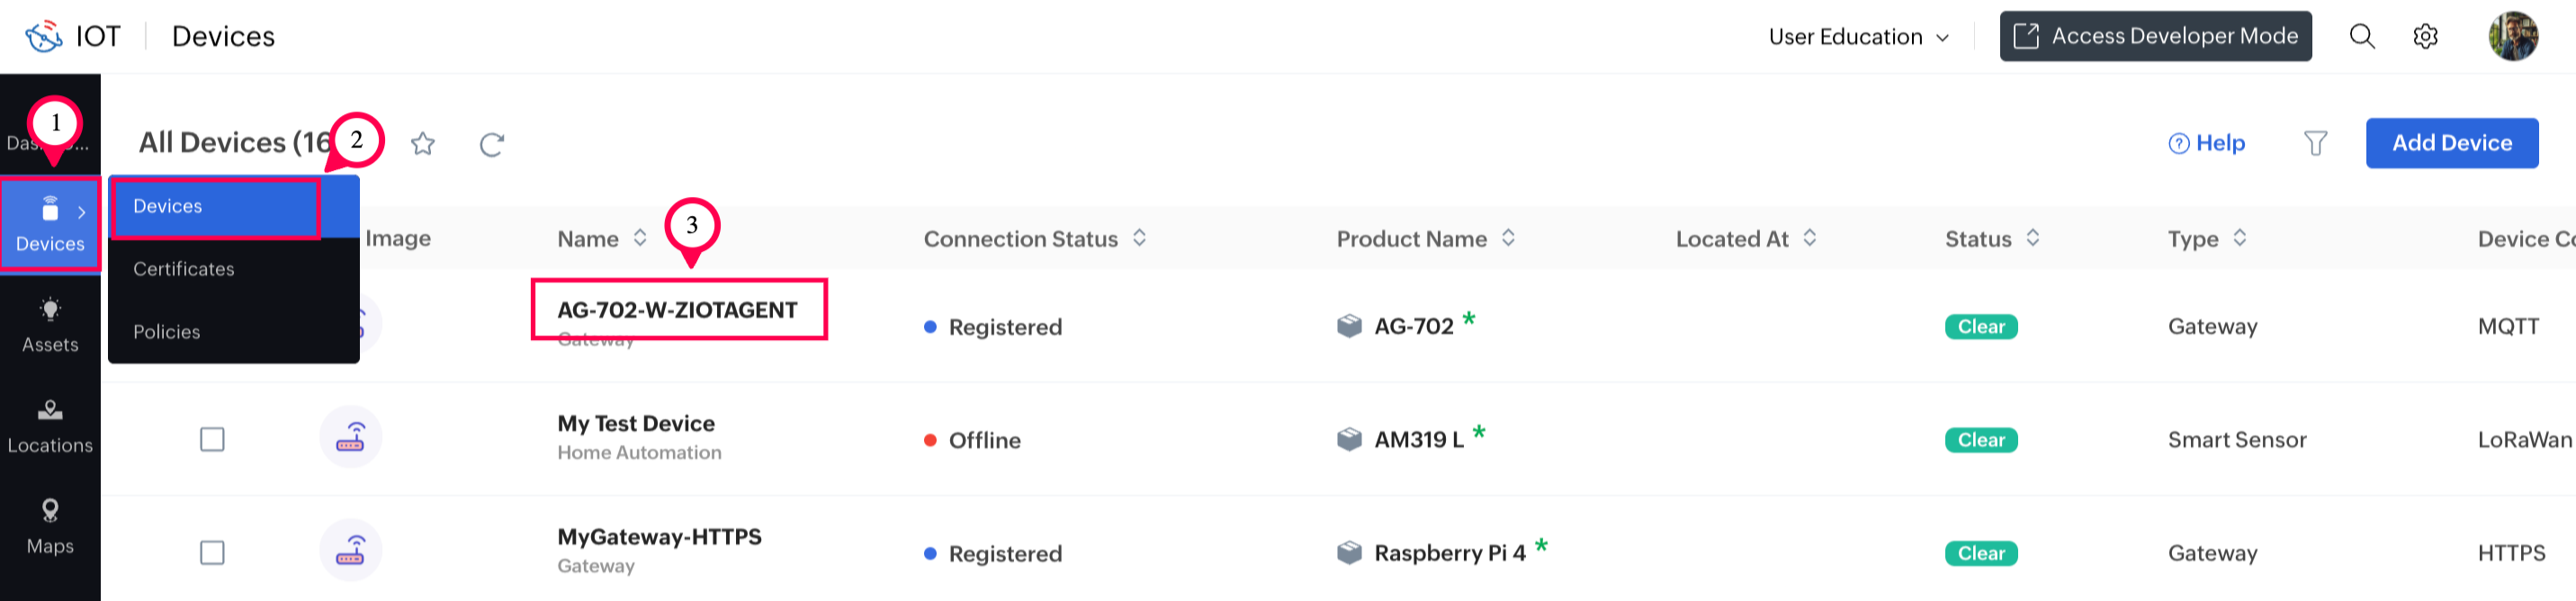Open Maps in the left sidebar
Image resolution: width=2576 pixels, height=601 pixels.
(50, 526)
